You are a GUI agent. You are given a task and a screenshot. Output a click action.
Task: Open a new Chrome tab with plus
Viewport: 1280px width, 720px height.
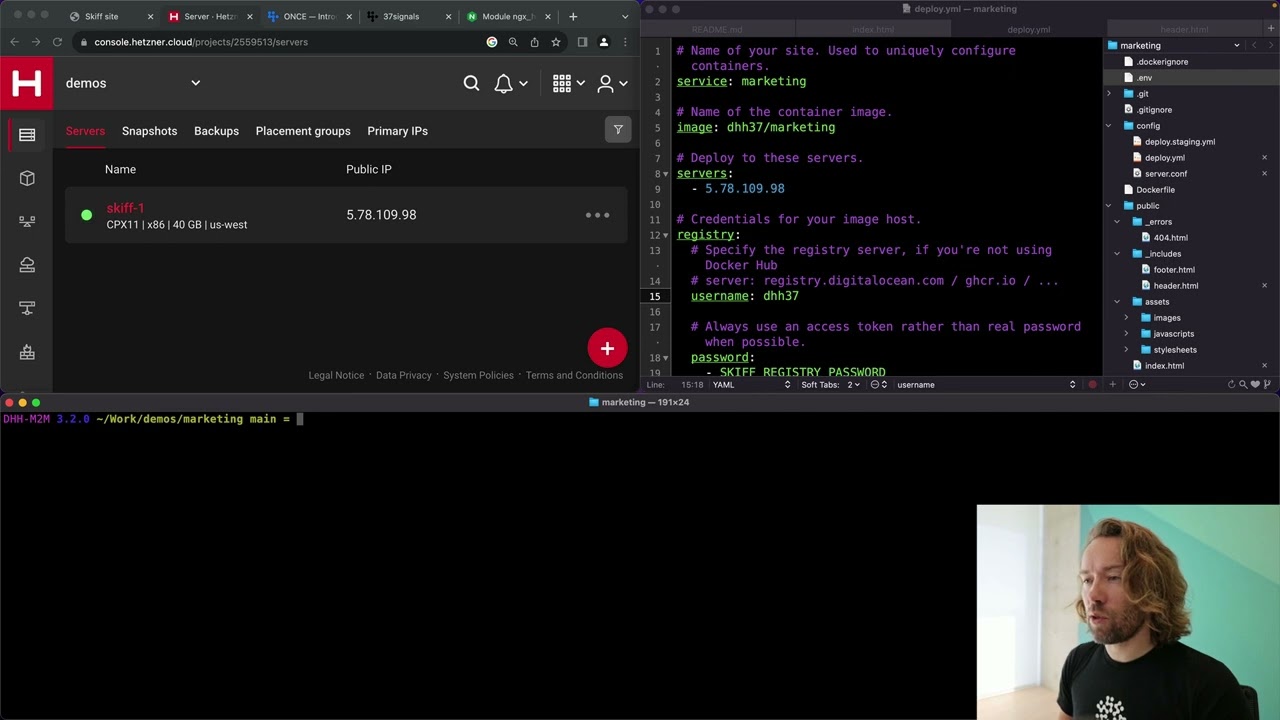573,16
